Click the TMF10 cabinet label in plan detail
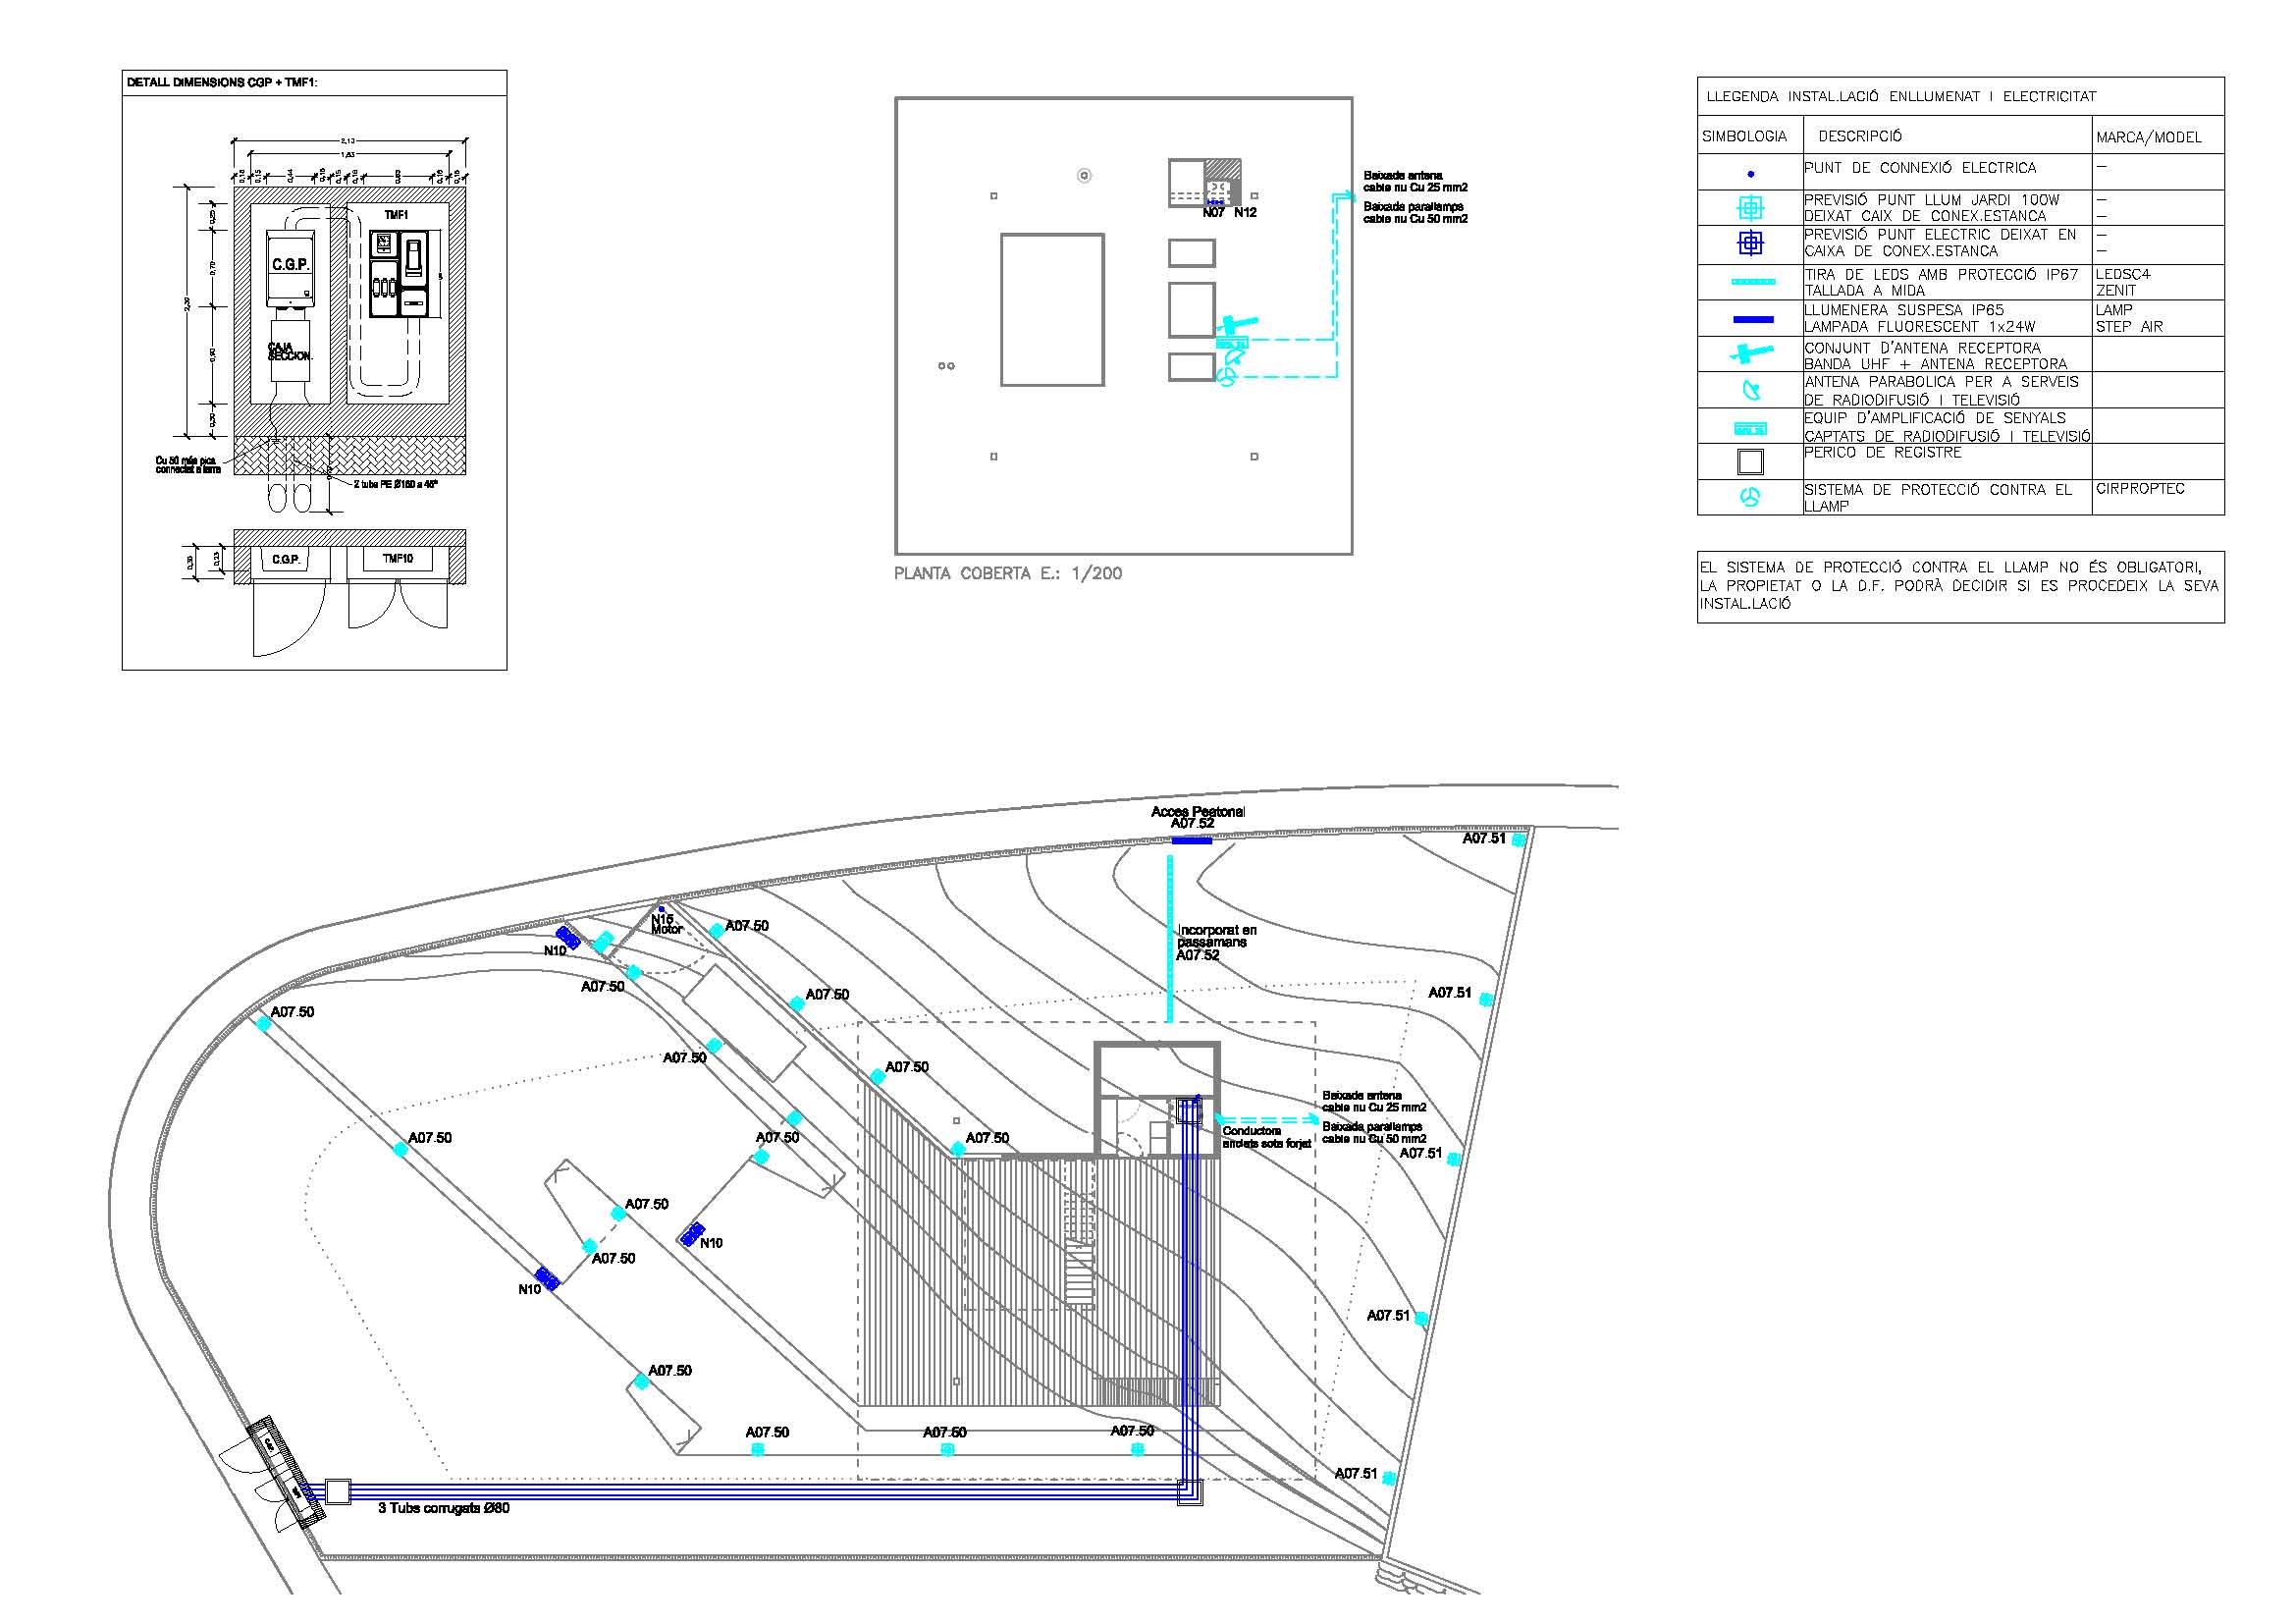The height and width of the screenshot is (1624, 2296). click(397, 559)
